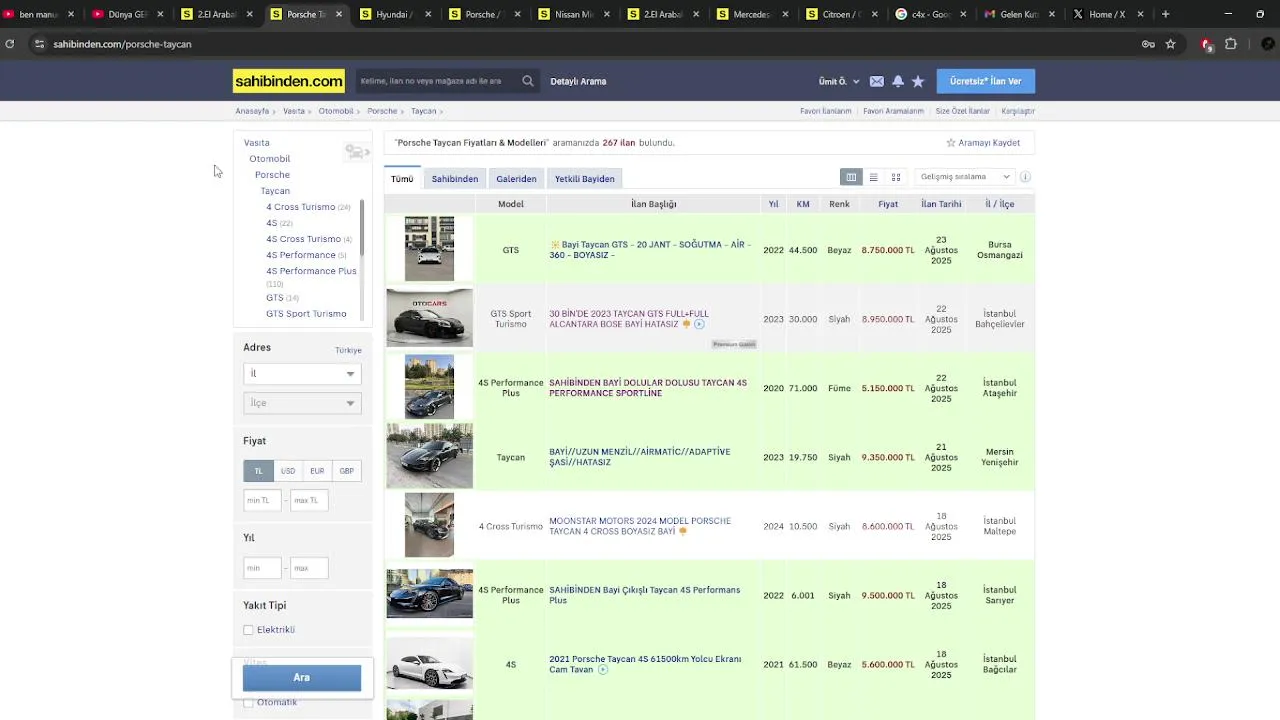This screenshot has height=720, width=1280.
Task: Open Size Özel İlanlar link
Action: point(962,111)
